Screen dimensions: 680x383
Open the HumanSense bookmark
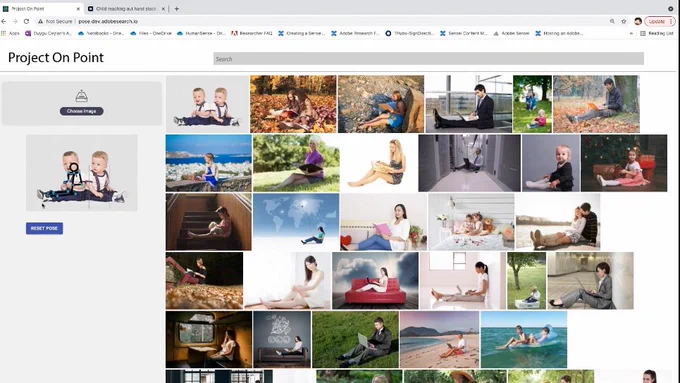pyautogui.click(x=201, y=33)
